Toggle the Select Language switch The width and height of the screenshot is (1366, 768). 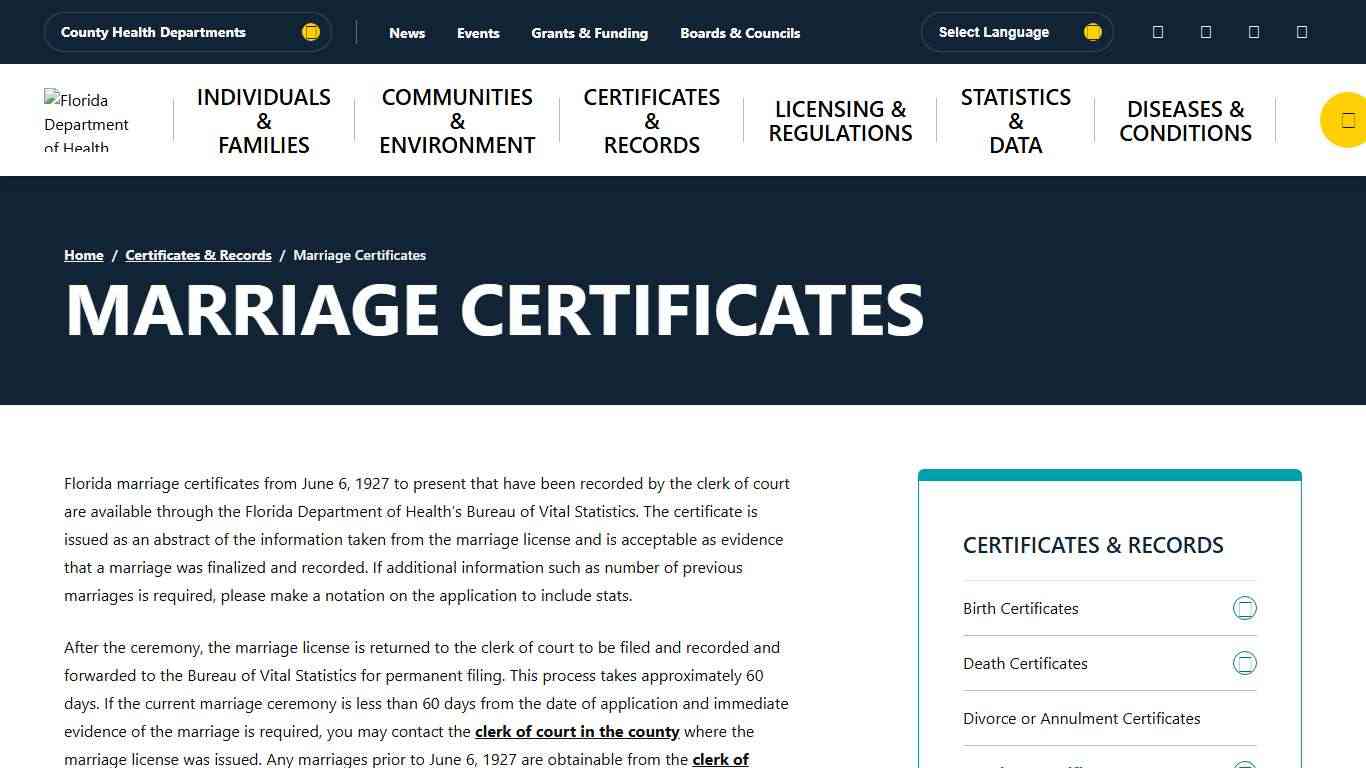pyautogui.click(x=1092, y=31)
